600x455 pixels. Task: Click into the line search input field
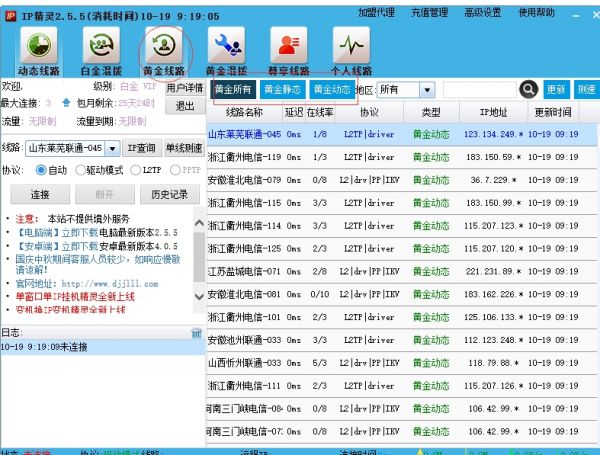point(479,90)
